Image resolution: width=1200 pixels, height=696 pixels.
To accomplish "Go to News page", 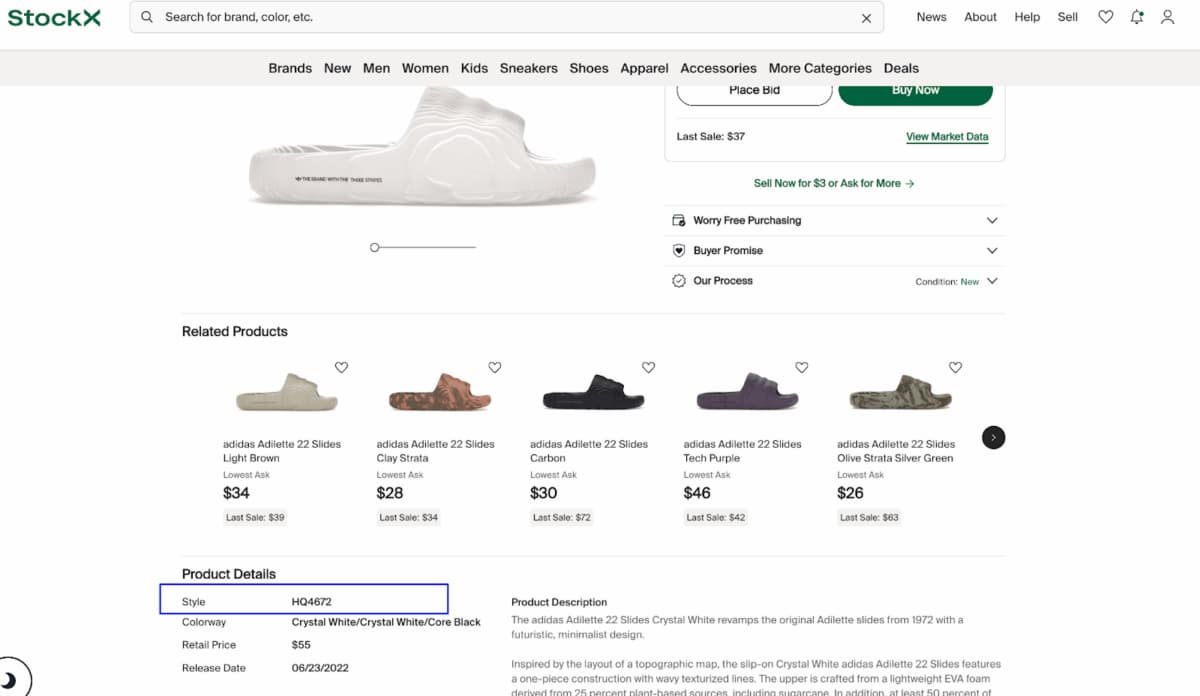I will pos(931,17).
